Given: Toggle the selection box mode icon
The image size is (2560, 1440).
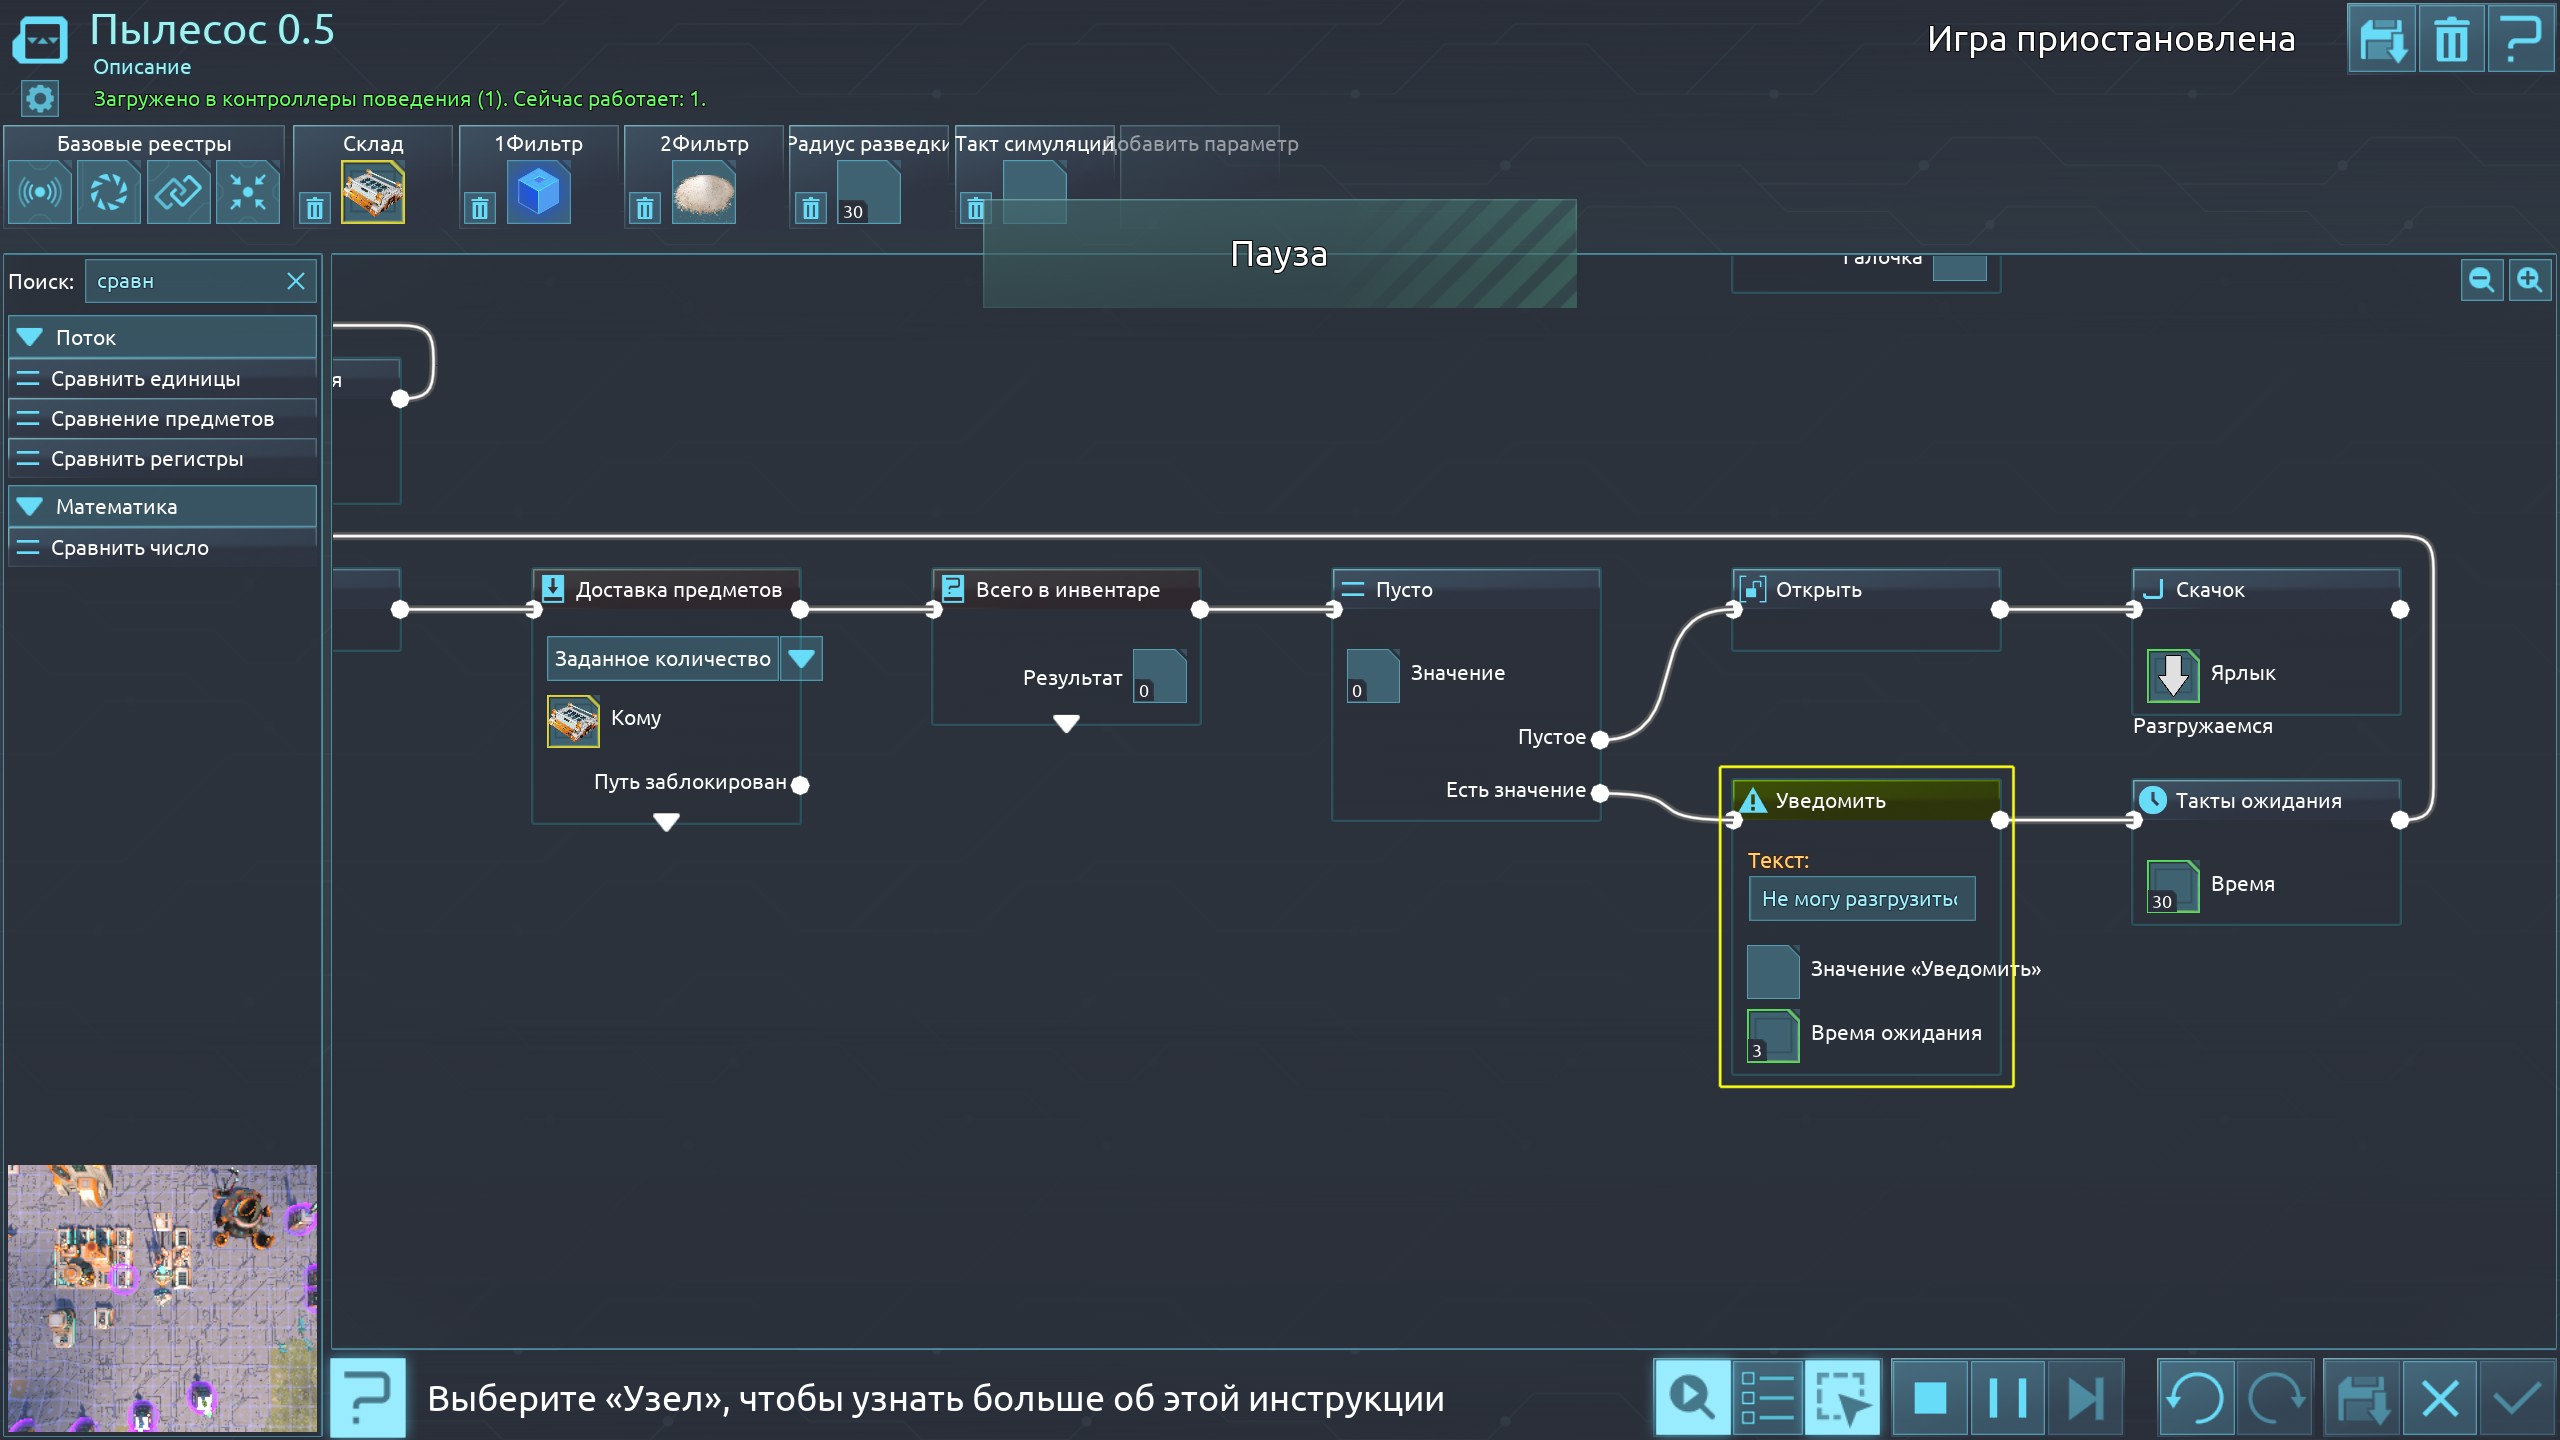Looking at the screenshot, I should click(1842, 1397).
